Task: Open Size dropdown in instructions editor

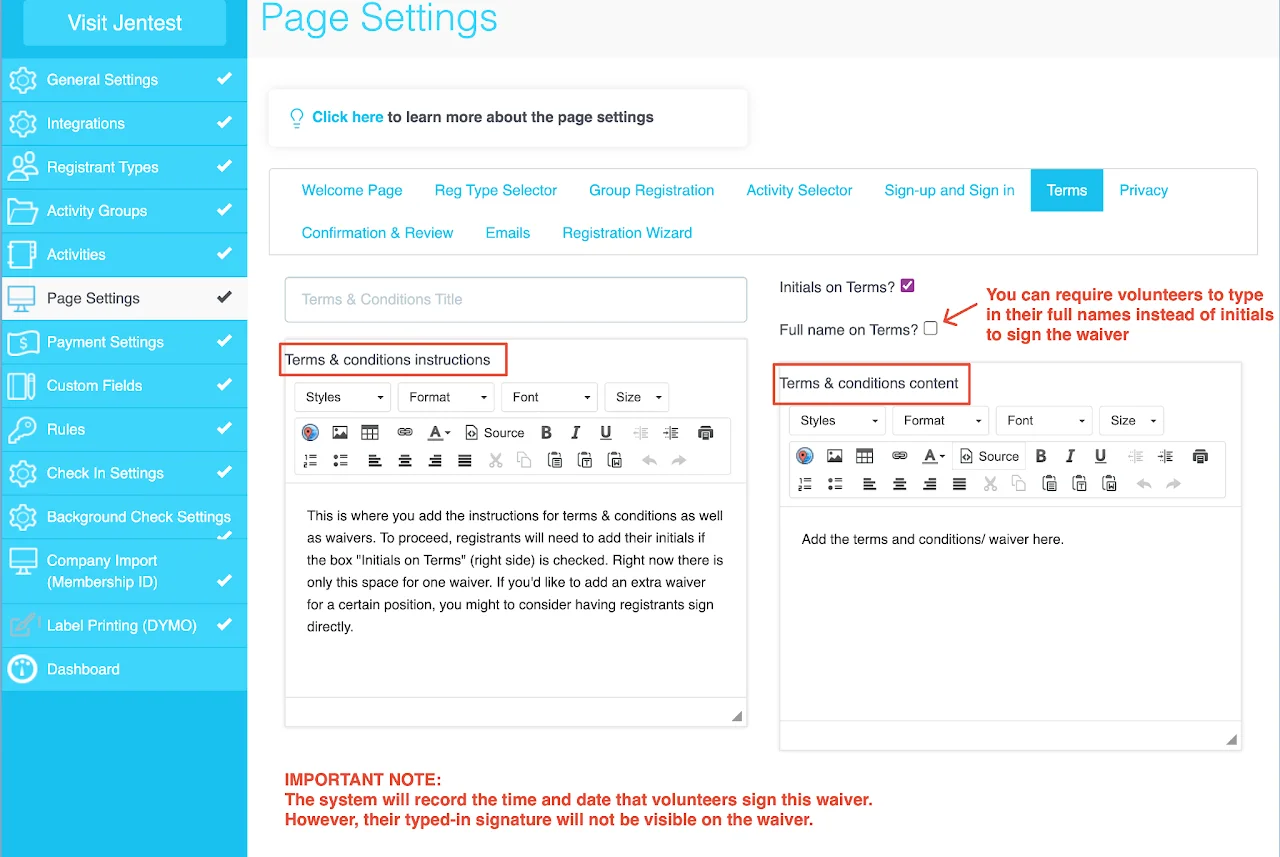Action: pyautogui.click(x=637, y=397)
